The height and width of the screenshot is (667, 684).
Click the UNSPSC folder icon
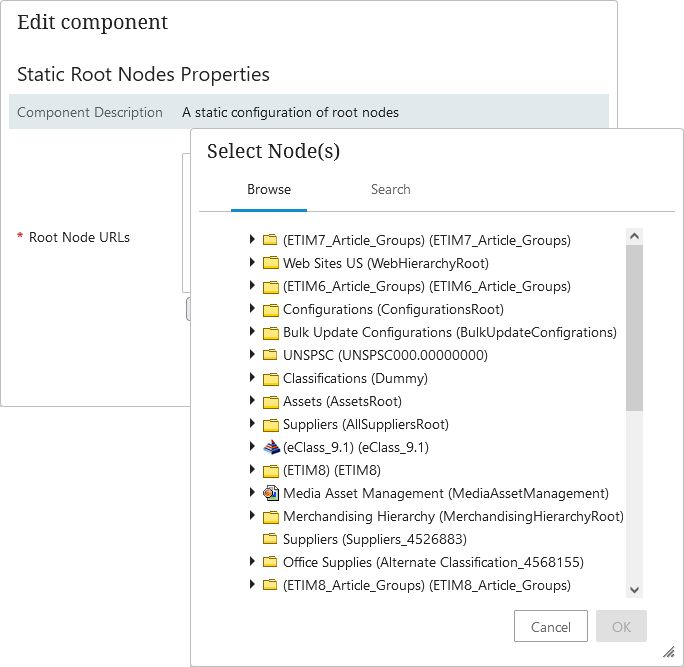tap(270, 355)
